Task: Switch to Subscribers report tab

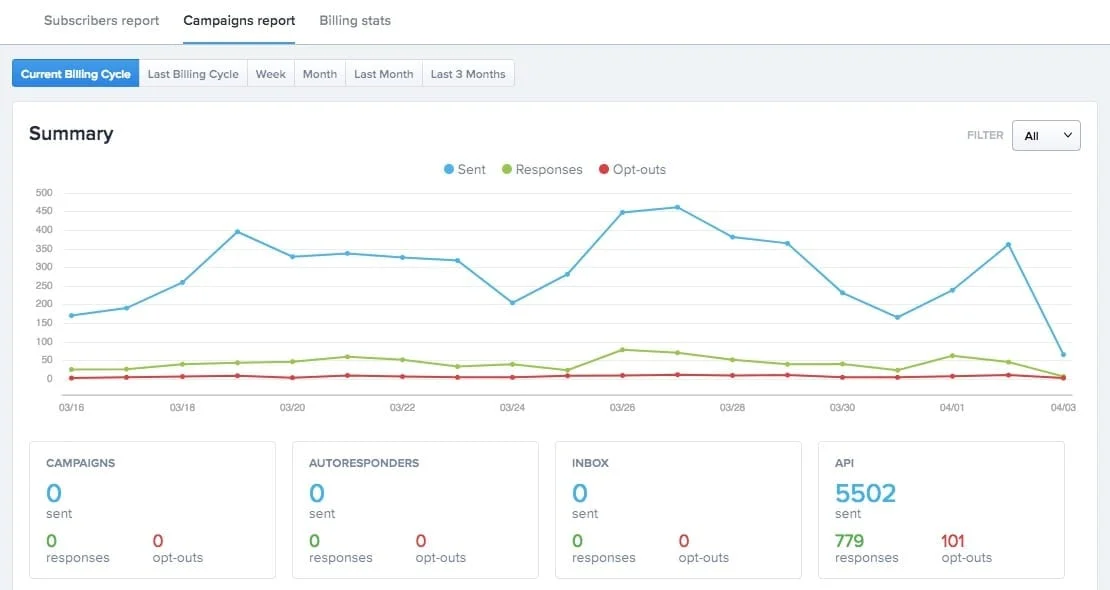Action: (101, 21)
